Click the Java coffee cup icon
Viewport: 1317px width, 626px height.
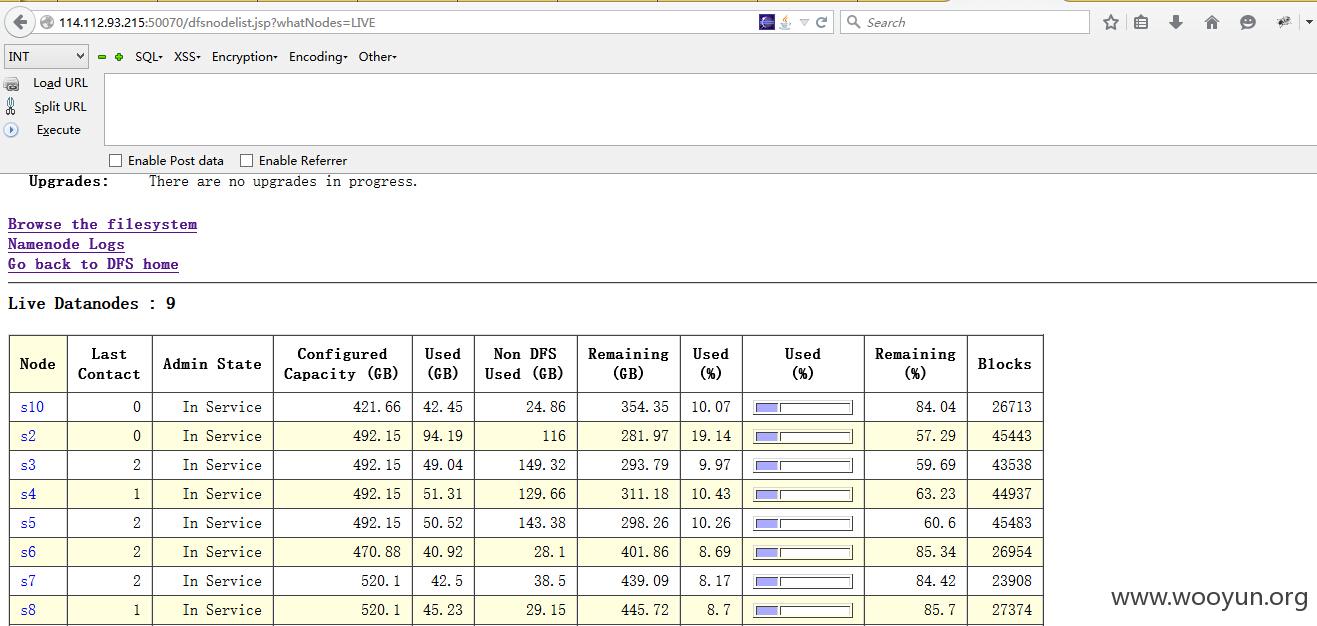pyautogui.click(x=786, y=22)
